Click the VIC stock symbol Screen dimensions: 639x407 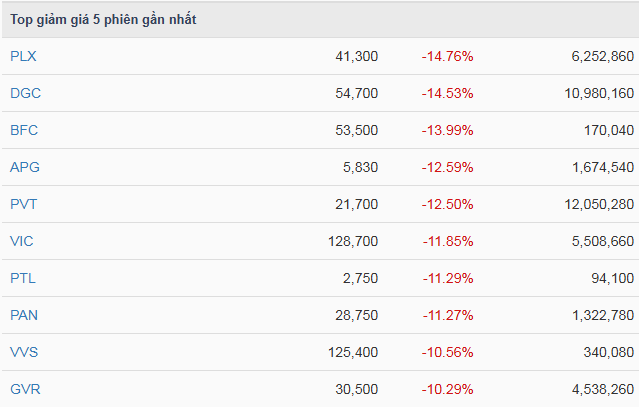click(x=22, y=241)
